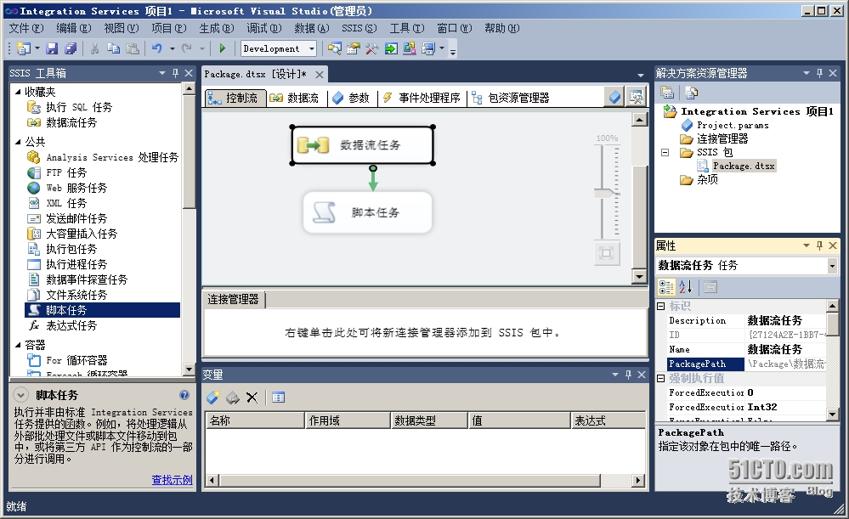Switch to the 事件处理程序 tab
Screen dimensions: 849x519
421,98
